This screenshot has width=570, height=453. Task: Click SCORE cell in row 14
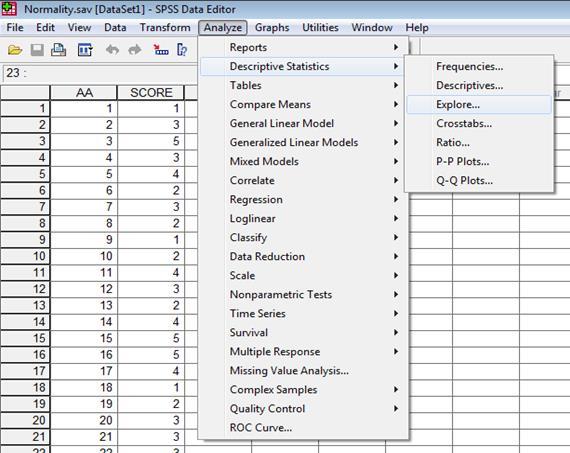pos(151,322)
